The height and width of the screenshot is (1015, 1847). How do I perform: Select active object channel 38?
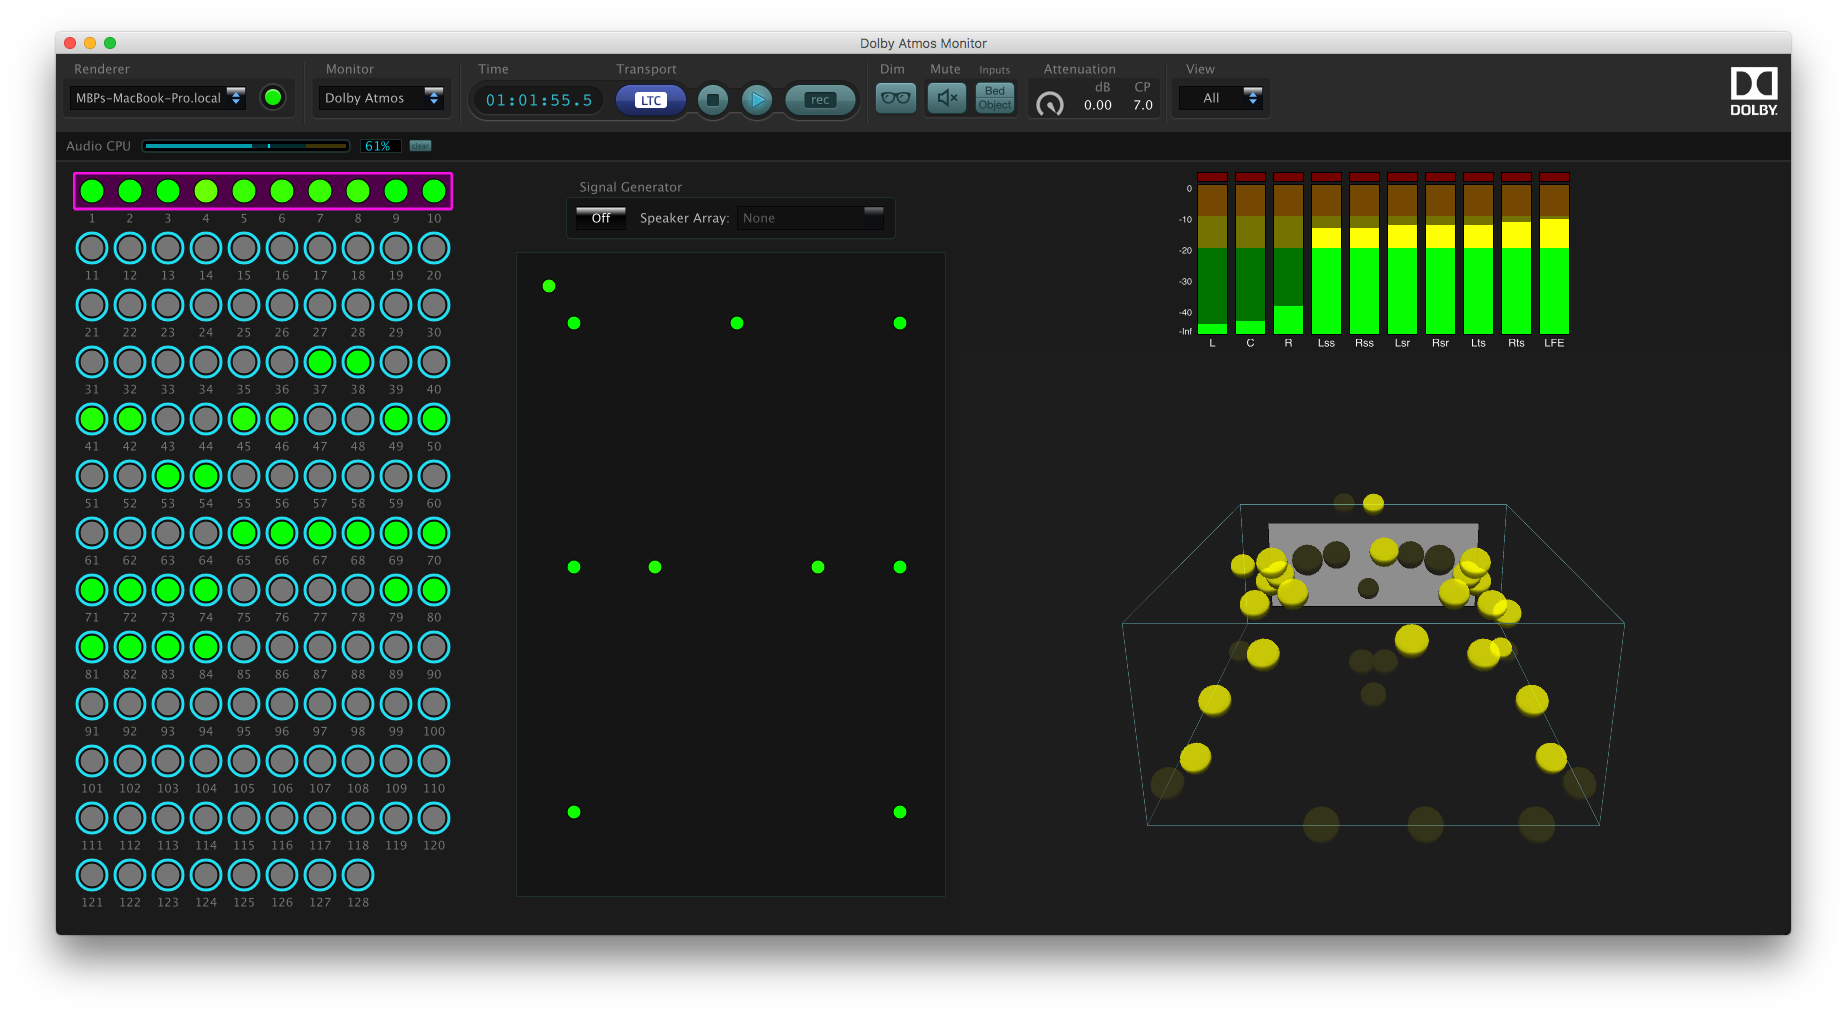click(358, 361)
